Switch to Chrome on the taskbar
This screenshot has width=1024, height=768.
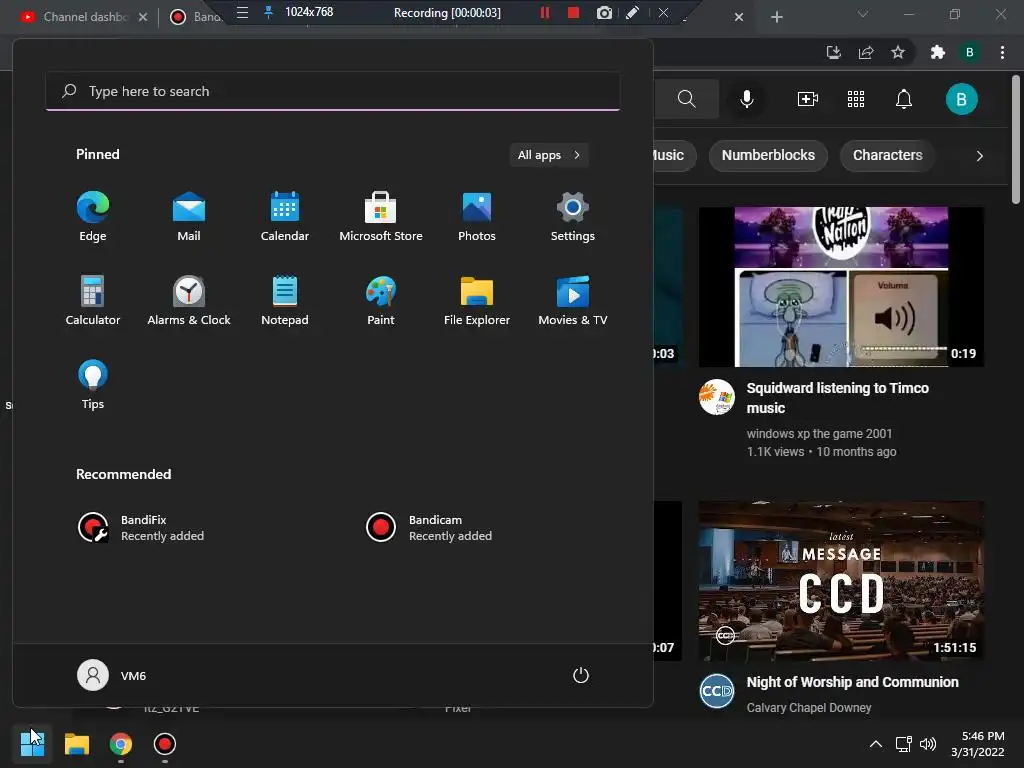pyautogui.click(x=121, y=744)
